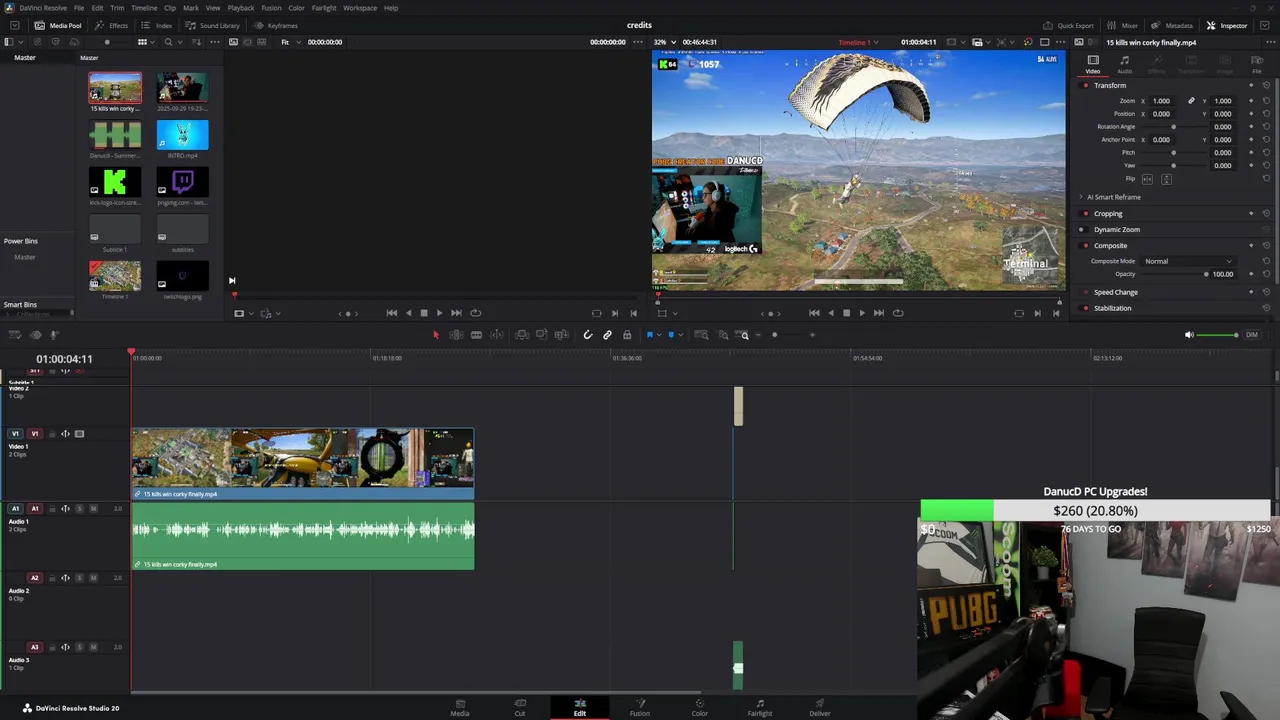The image size is (1280, 720).
Task: Open the marker color dropdown arrow
Action: coord(680,335)
